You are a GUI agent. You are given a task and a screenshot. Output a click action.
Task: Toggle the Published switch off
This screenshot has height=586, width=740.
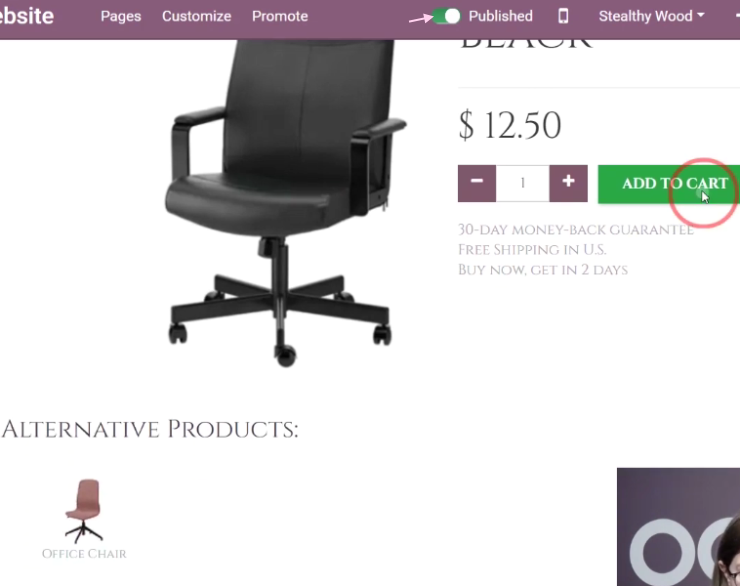[446, 16]
